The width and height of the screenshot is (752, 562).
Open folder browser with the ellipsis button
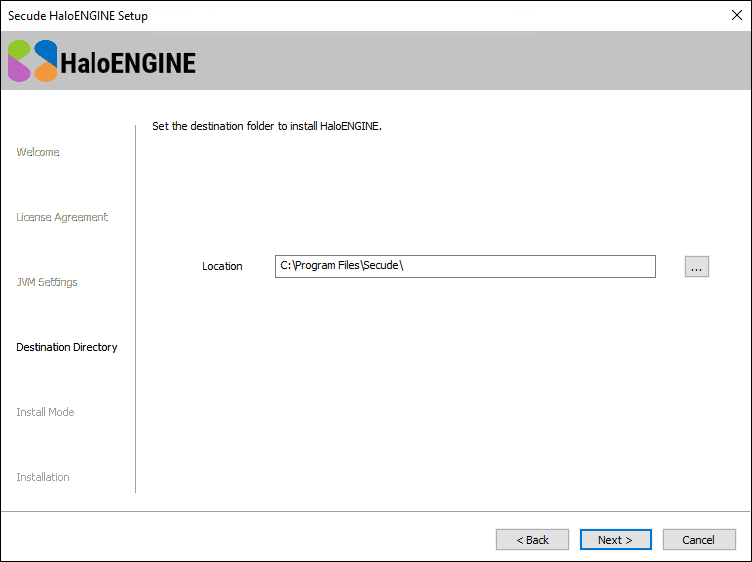[x=697, y=266]
